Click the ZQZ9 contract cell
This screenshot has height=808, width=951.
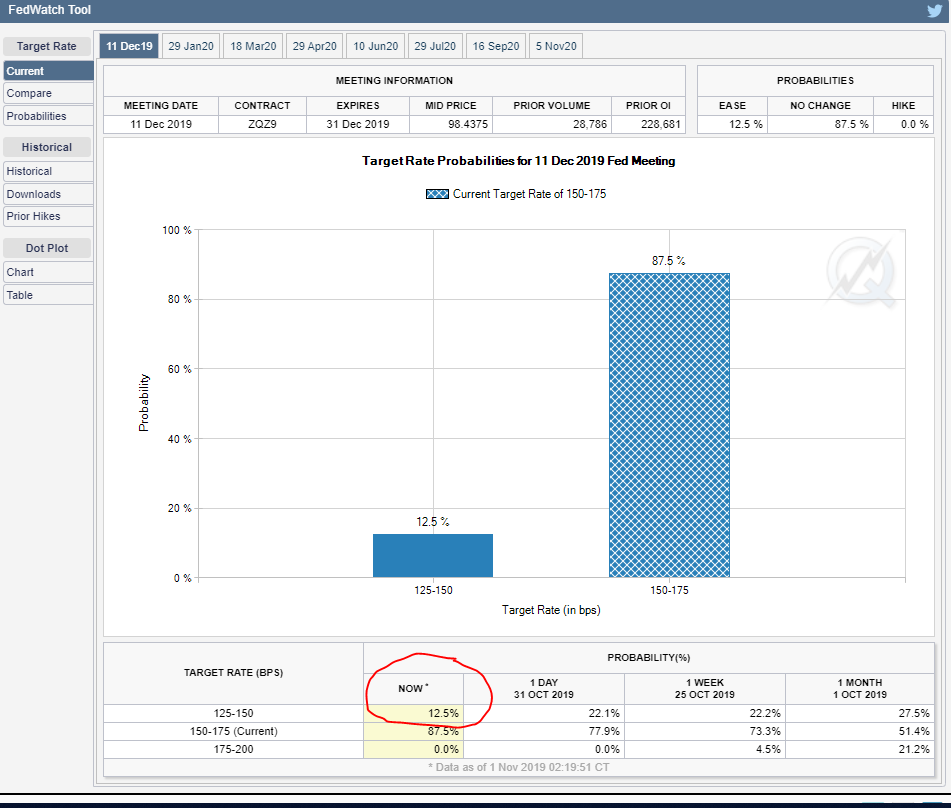[x=262, y=124]
